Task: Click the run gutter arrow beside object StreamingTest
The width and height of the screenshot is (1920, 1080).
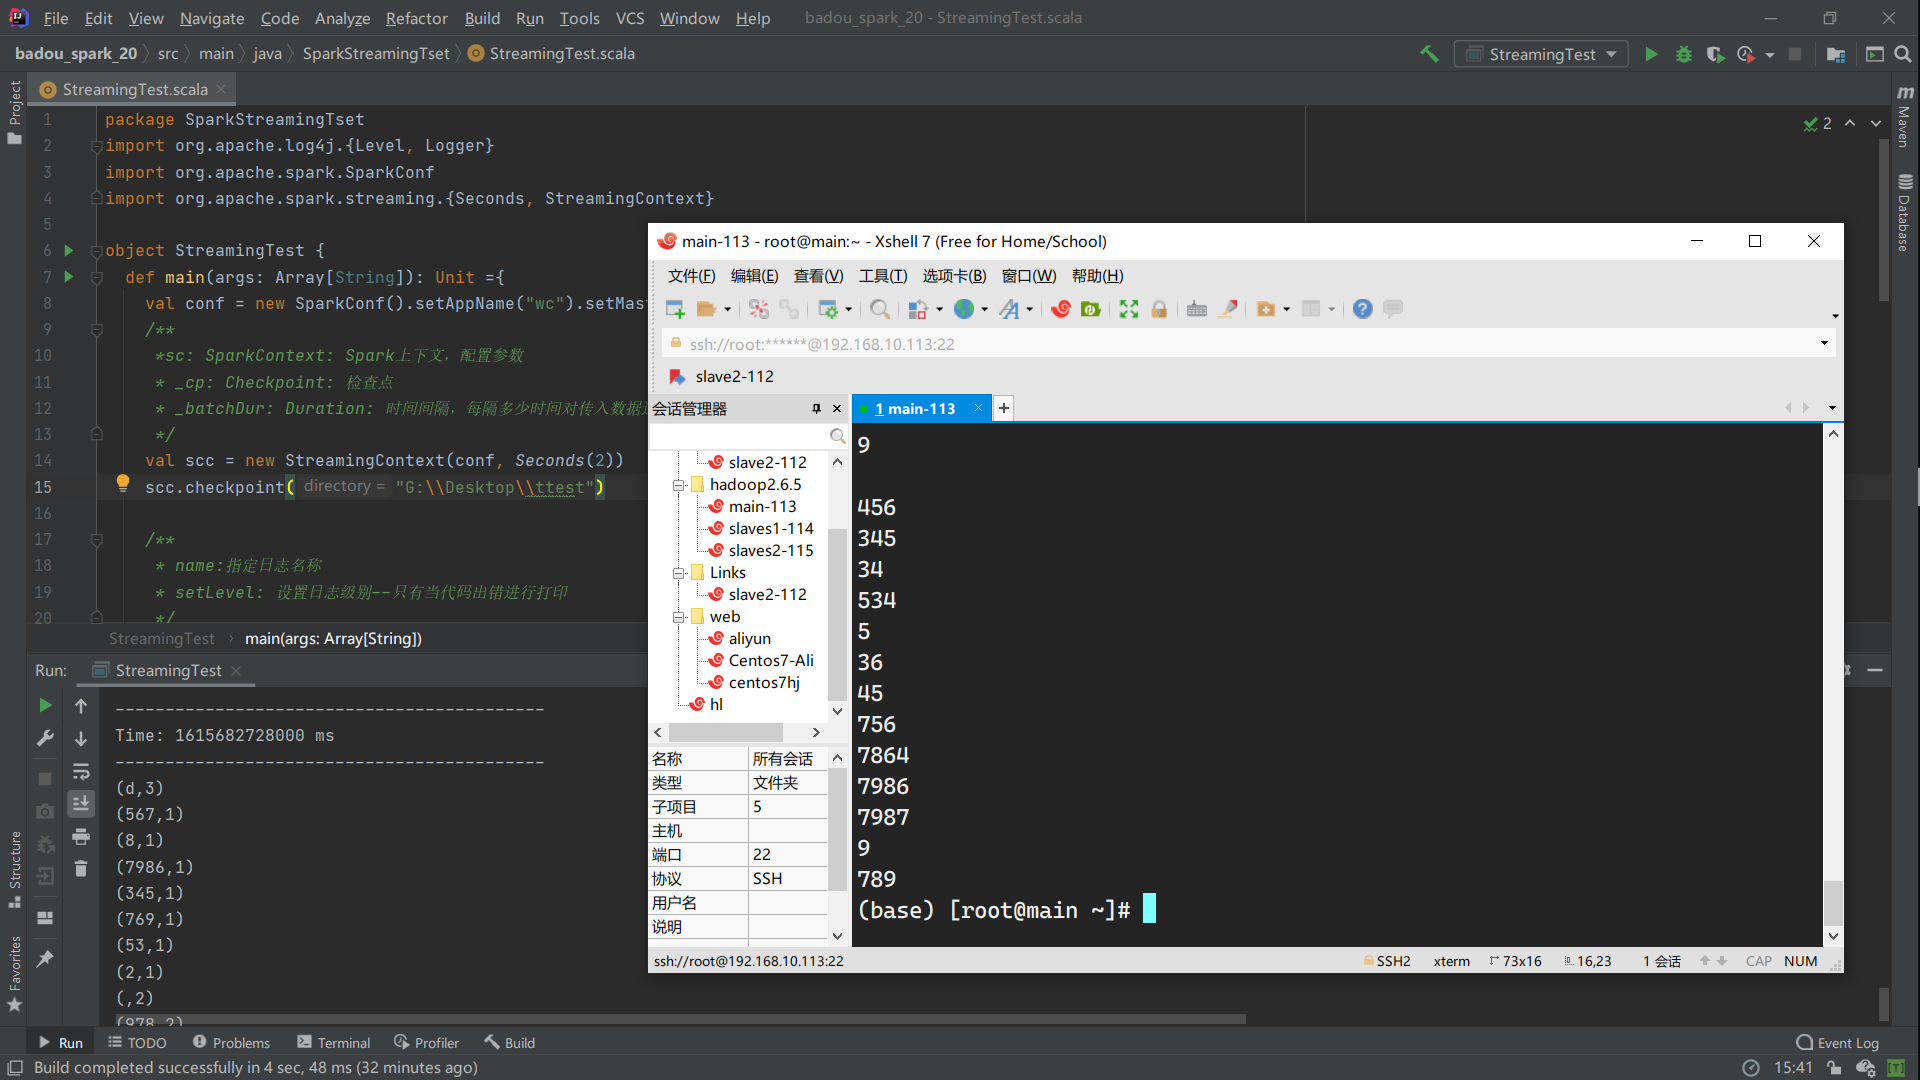Action: [x=69, y=250]
